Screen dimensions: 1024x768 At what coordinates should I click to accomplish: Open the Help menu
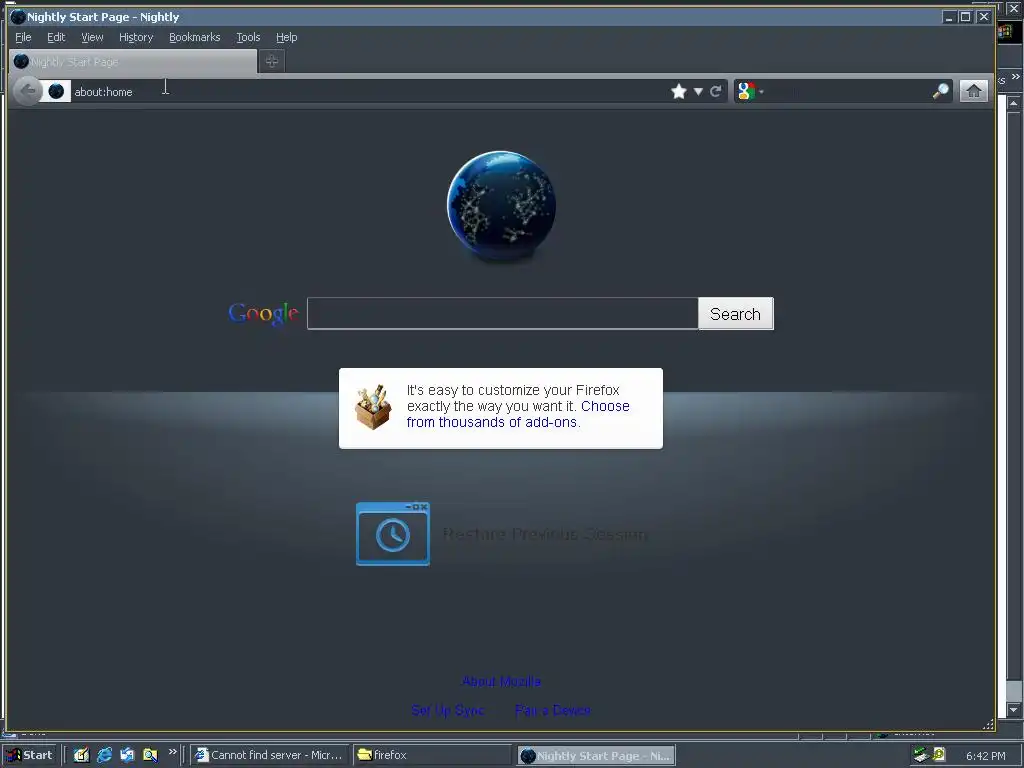(286, 37)
